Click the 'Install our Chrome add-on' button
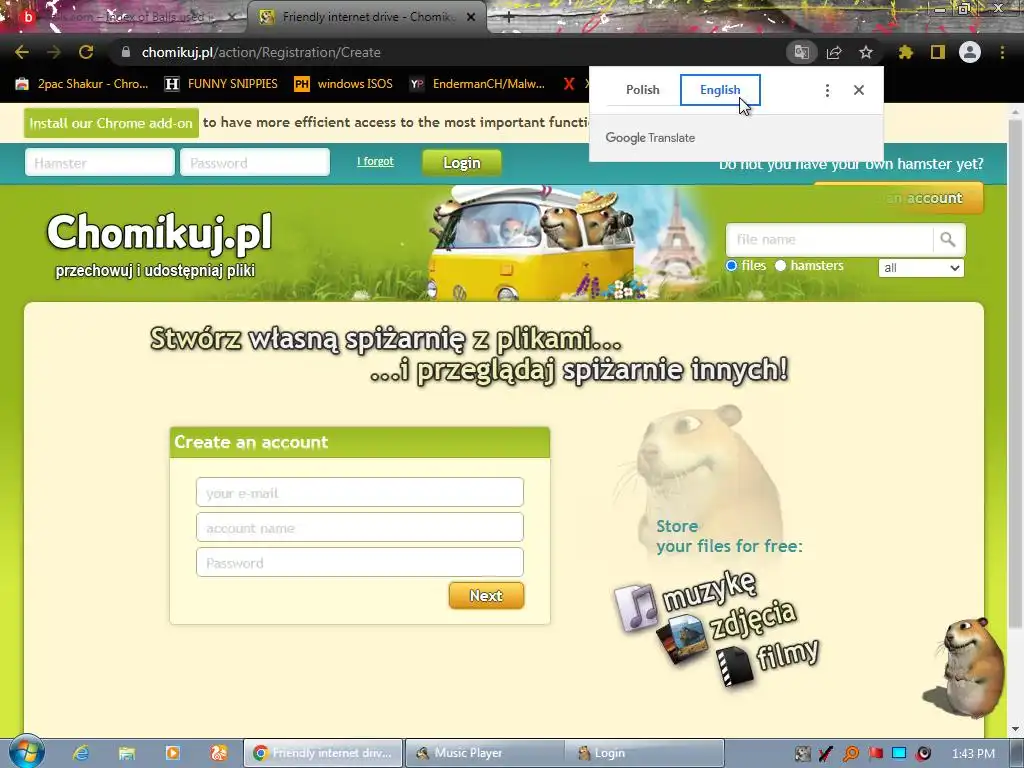The image size is (1024, 768). (x=111, y=123)
